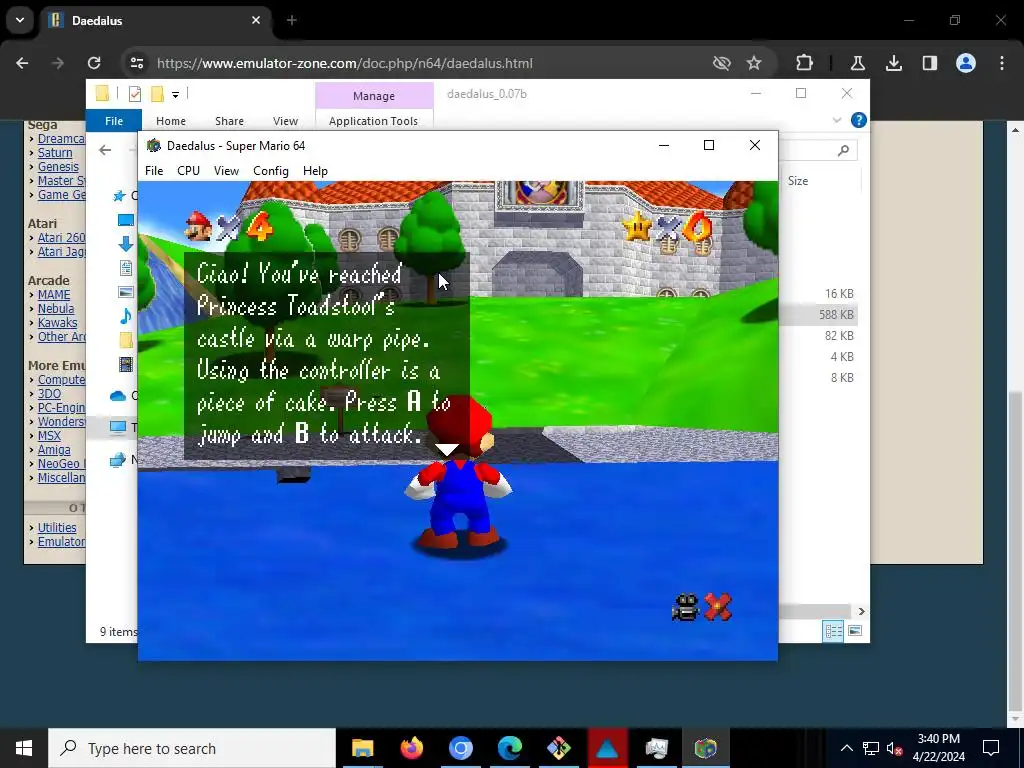Open Chrome three-dot menu
This screenshot has width=1024, height=768.
point(1002,63)
